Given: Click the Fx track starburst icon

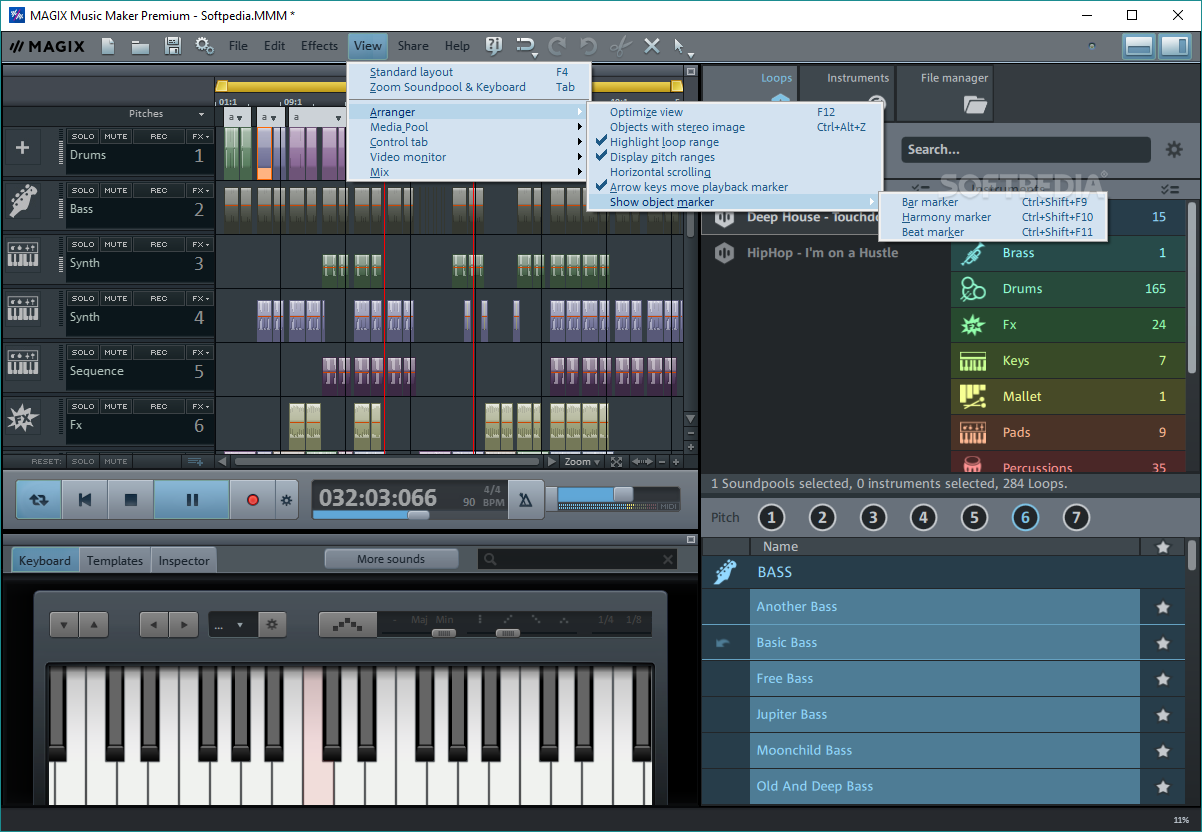Looking at the screenshot, I should (x=23, y=418).
